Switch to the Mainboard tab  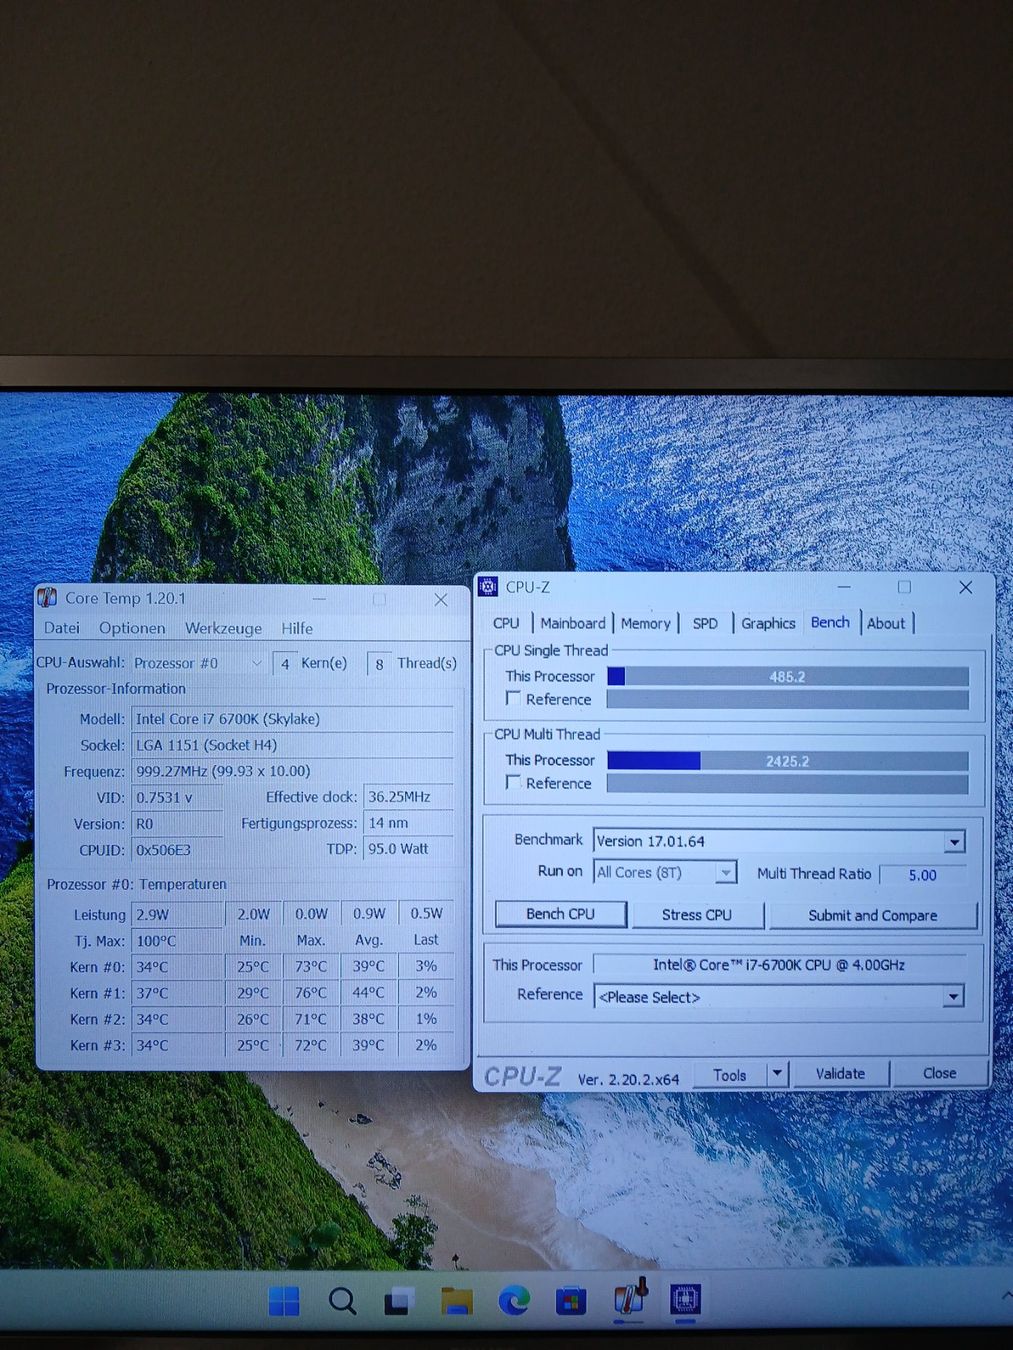click(572, 623)
